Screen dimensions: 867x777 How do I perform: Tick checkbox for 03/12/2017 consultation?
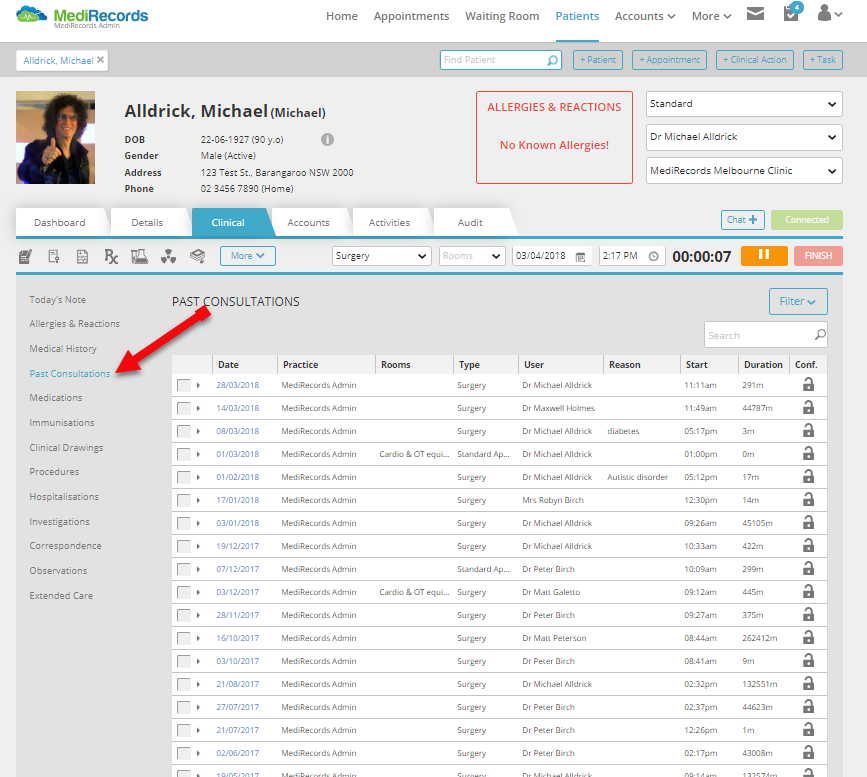[184, 592]
